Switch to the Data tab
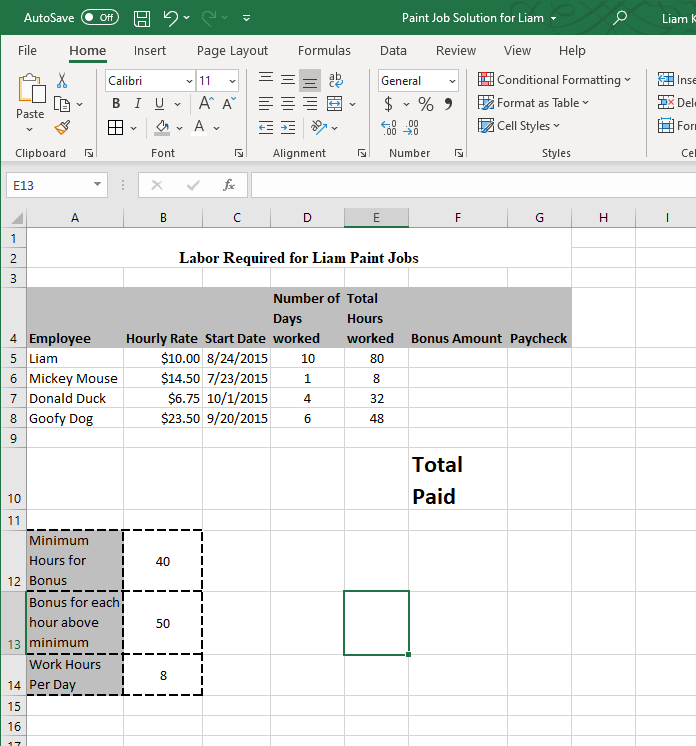This screenshot has height=746, width=696. coord(393,50)
